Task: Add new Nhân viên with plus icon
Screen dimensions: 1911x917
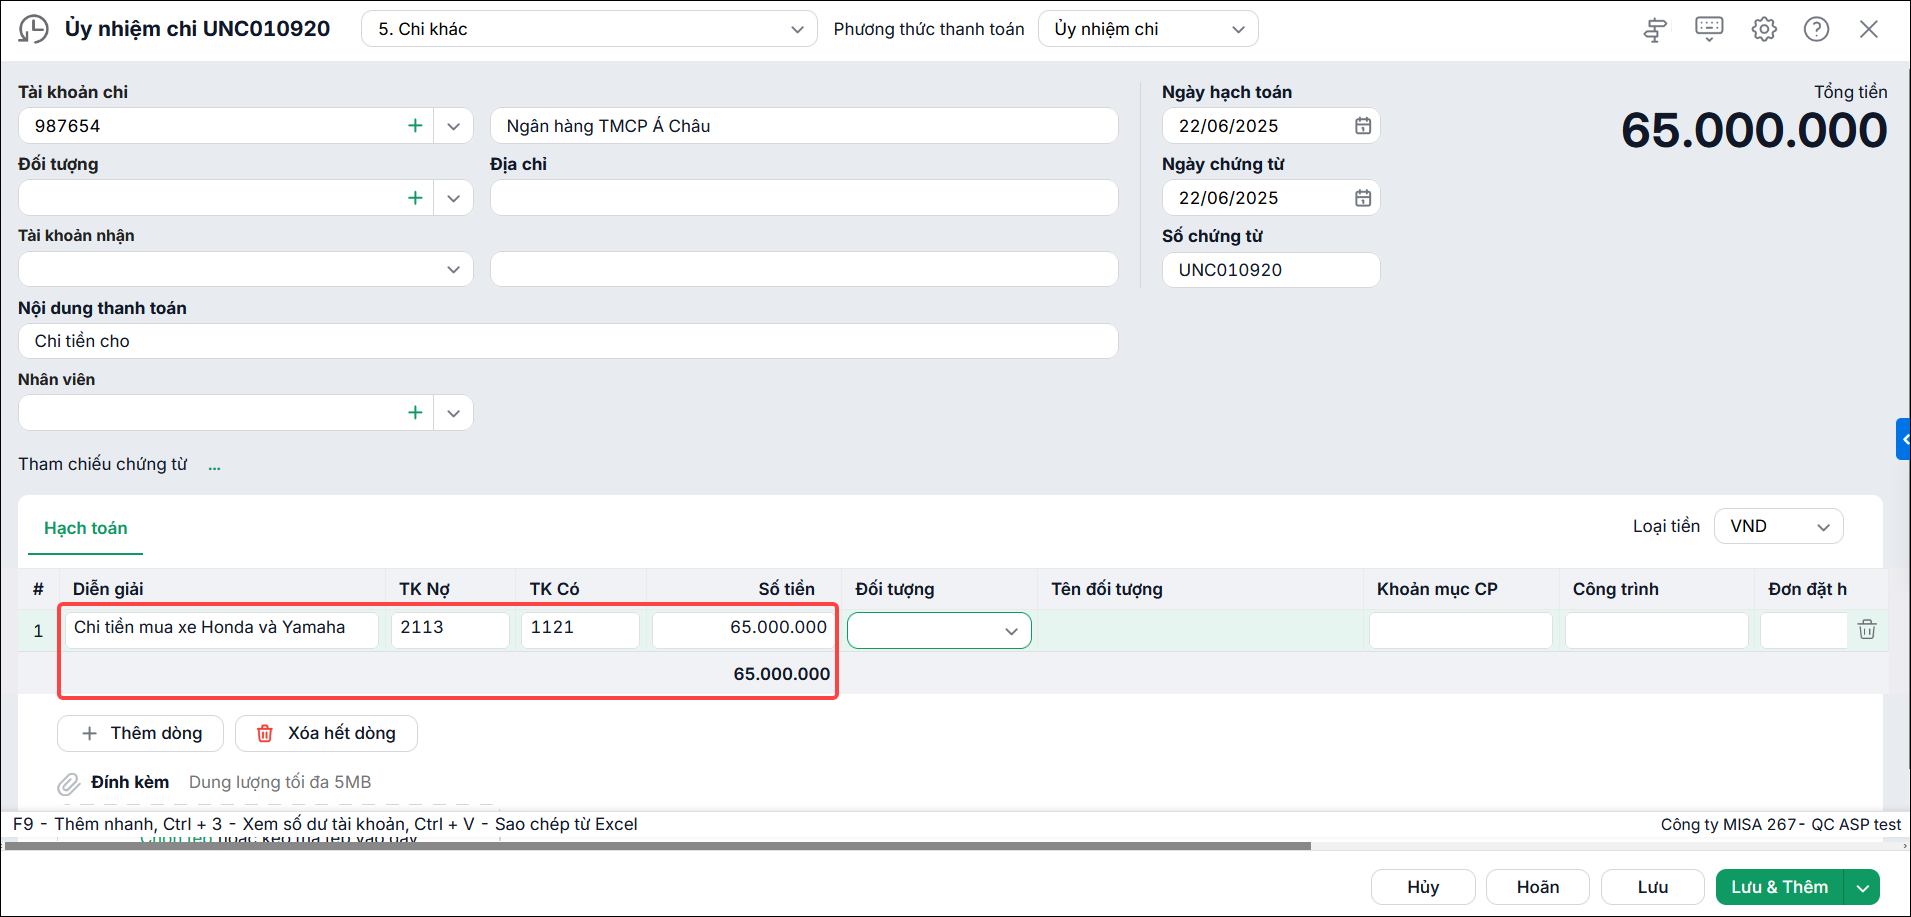Action: pos(415,413)
